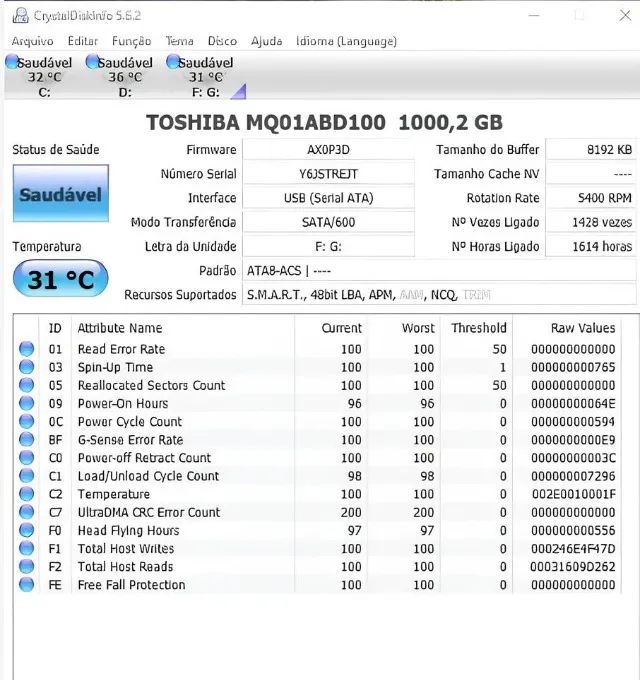Image resolution: width=640 pixels, height=680 pixels.
Task: Click status icon for Power Cycle Count
Action: [x=26, y=422]
